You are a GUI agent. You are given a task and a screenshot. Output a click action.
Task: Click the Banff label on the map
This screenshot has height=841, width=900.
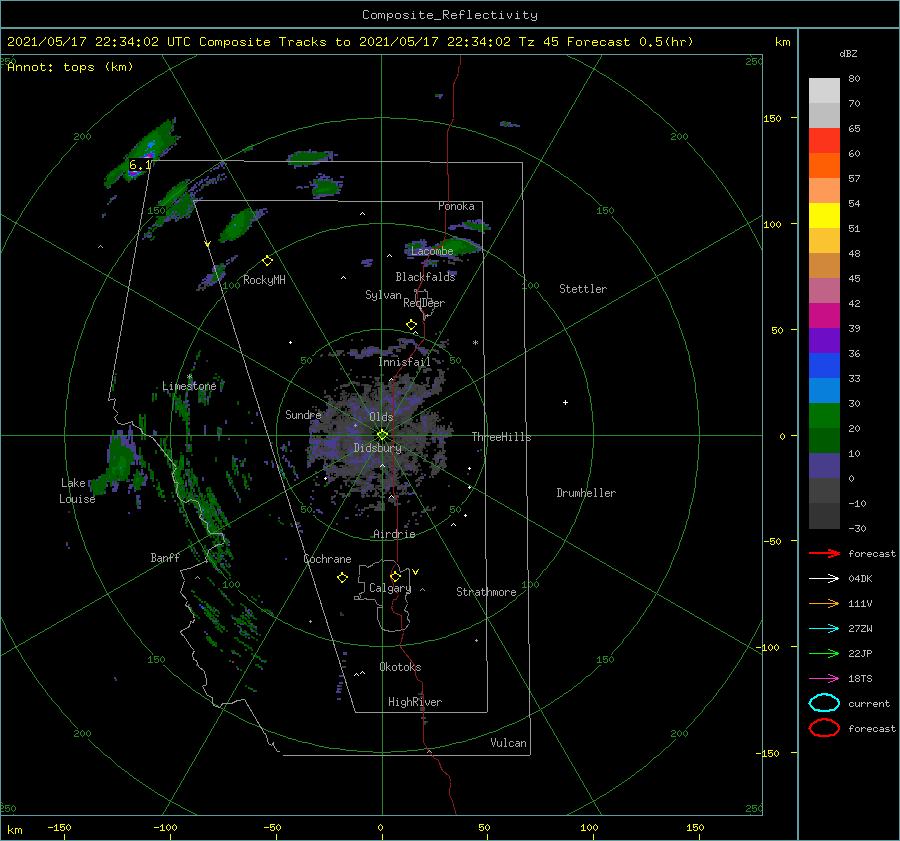tap(165, 557)
